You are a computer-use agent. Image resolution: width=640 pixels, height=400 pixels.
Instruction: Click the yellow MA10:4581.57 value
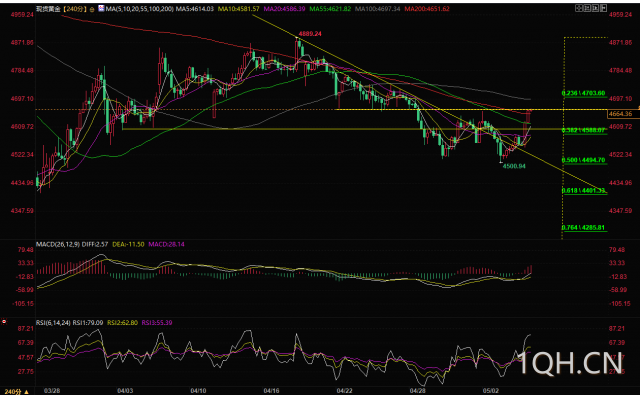[x=238, y=9]
